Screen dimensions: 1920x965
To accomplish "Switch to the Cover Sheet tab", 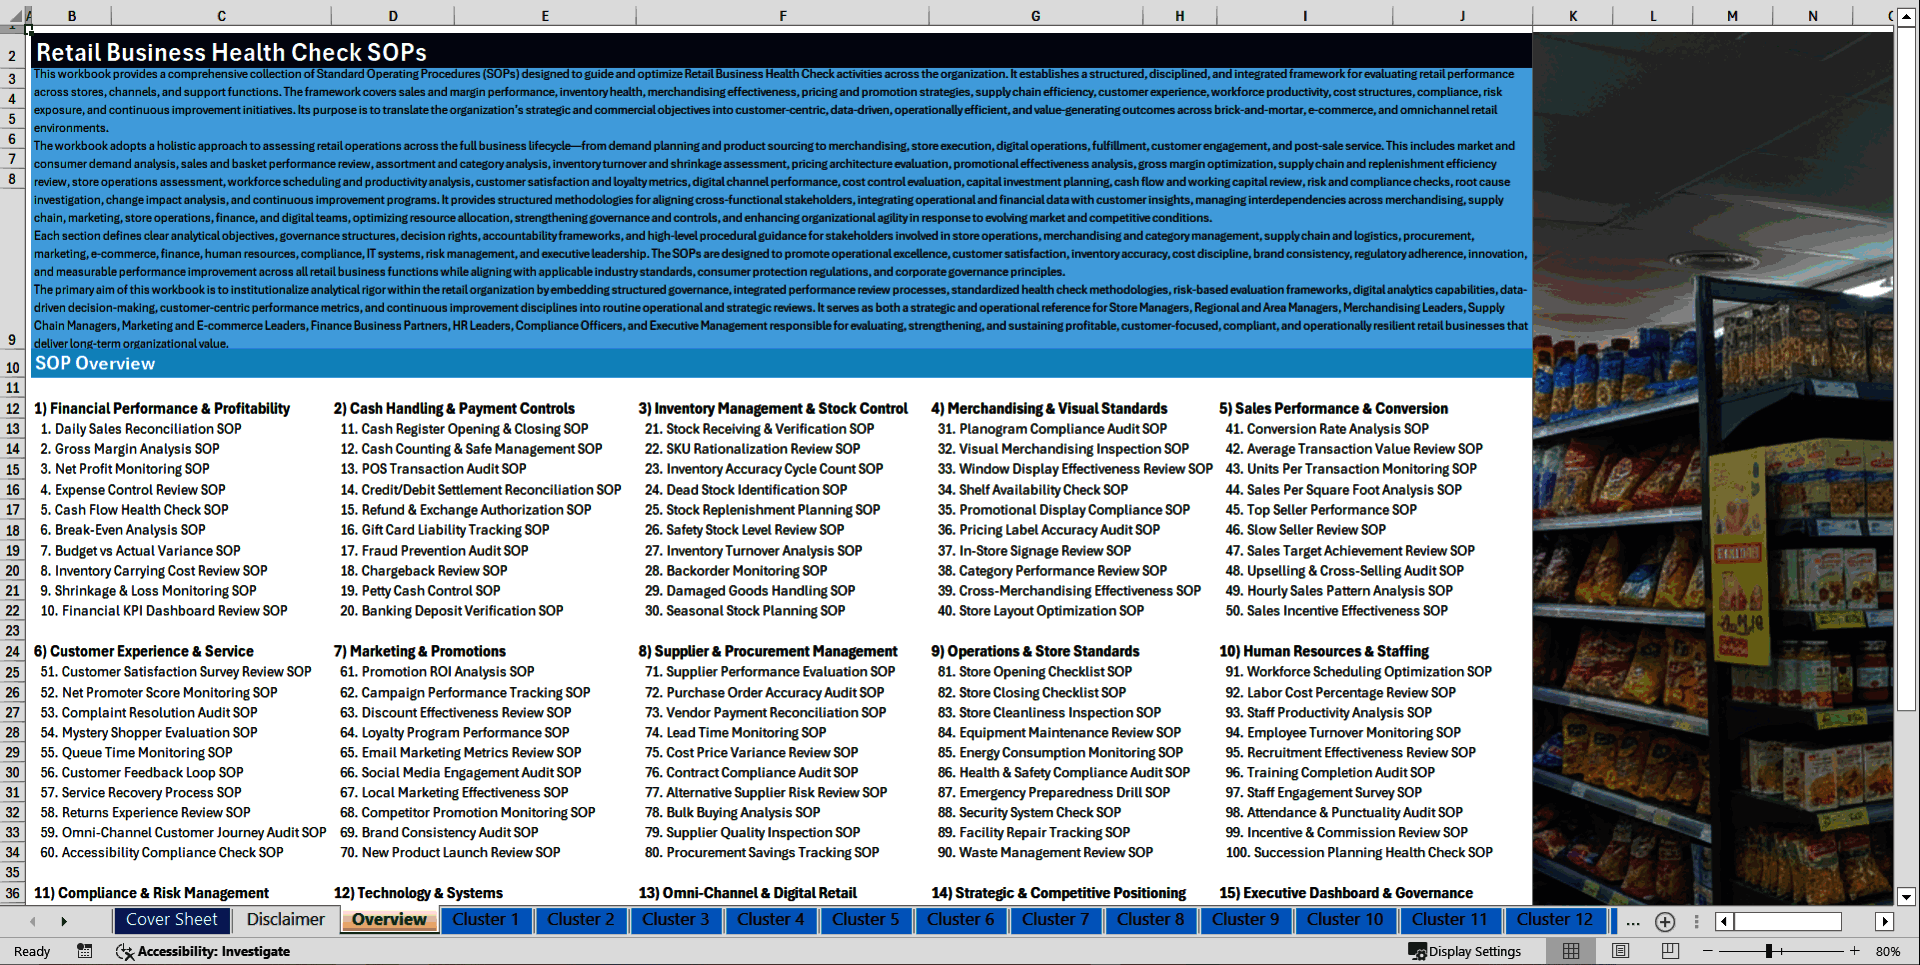I will pos(171,920).
